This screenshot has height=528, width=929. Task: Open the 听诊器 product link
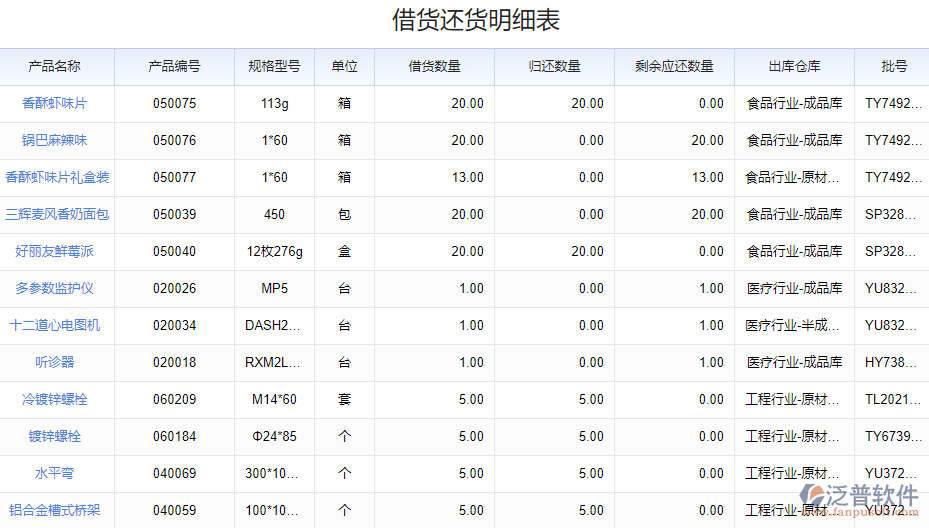[55, 362]
